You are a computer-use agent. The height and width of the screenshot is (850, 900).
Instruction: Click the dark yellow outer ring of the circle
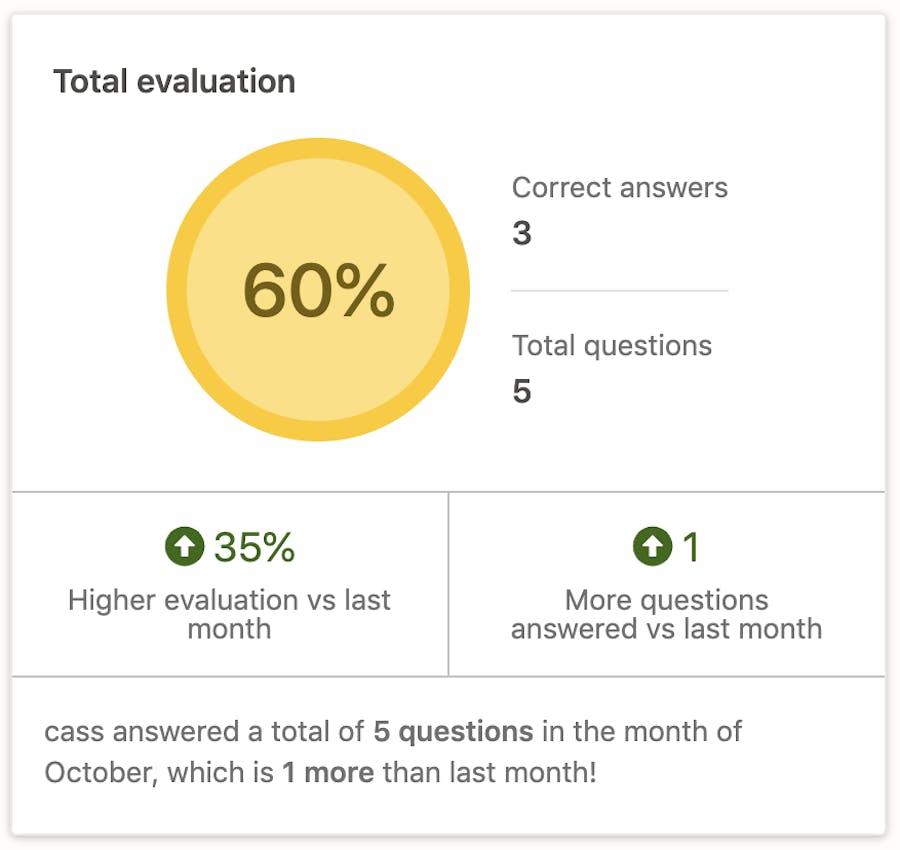point(177,290)
